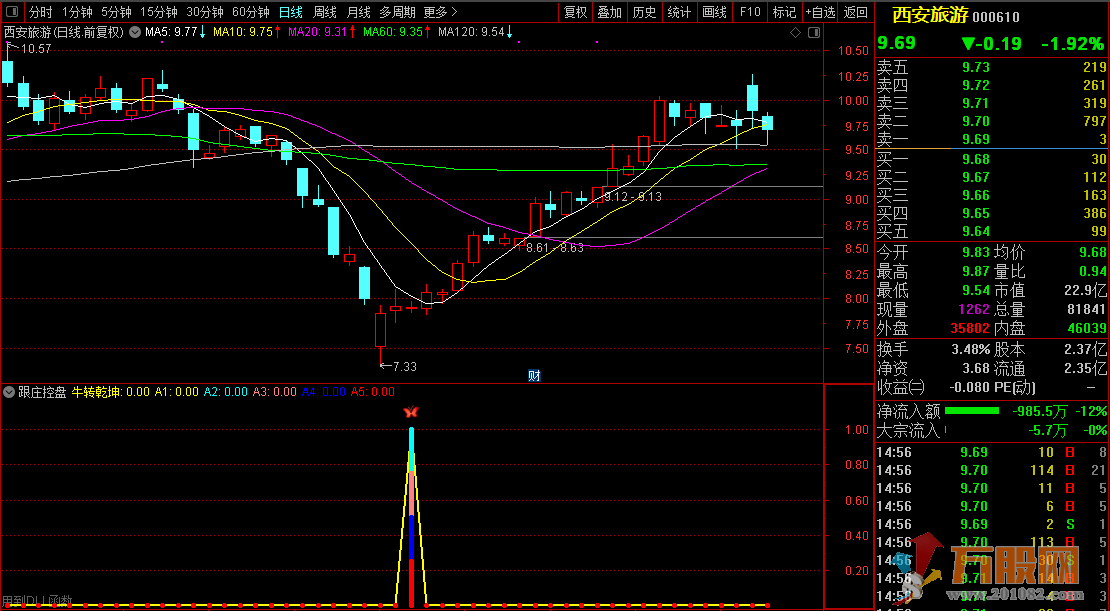
Task: Click the 换手 3.48% value
Action: tap(971, 349)
